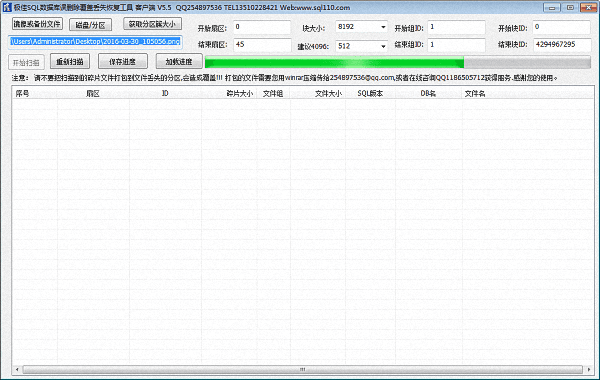Click the app icon in the title bar

[7, 7]
